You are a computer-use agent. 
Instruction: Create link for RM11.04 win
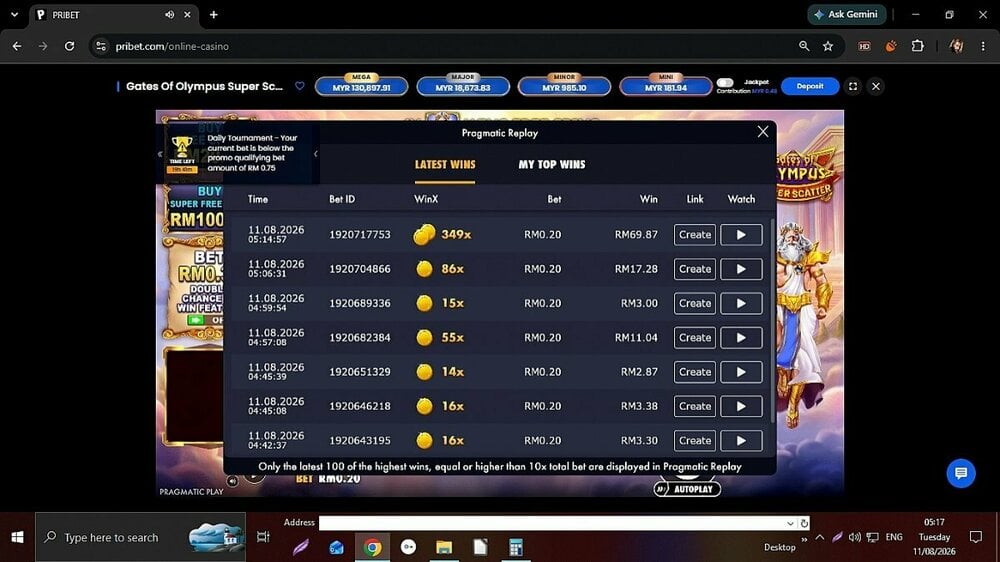695,337
